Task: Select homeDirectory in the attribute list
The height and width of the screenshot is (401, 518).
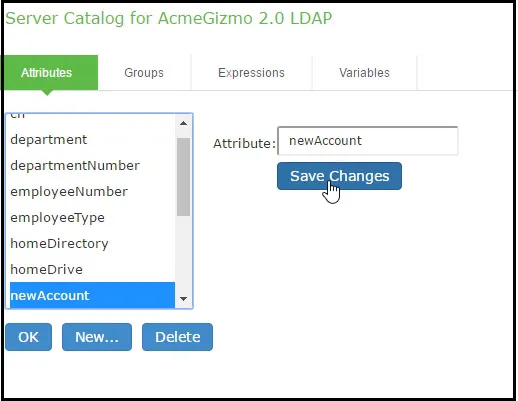Action: click(92, 244)
